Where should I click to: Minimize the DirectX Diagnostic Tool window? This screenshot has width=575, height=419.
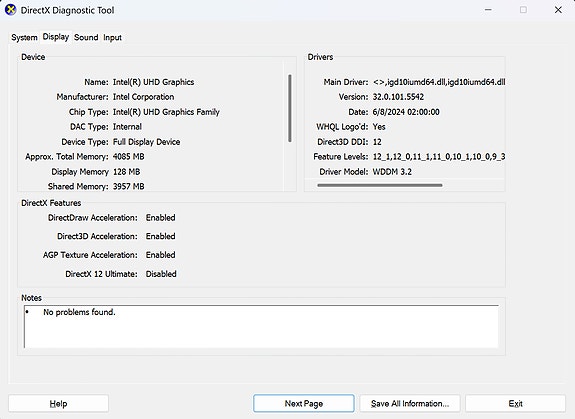coord(488,10)
